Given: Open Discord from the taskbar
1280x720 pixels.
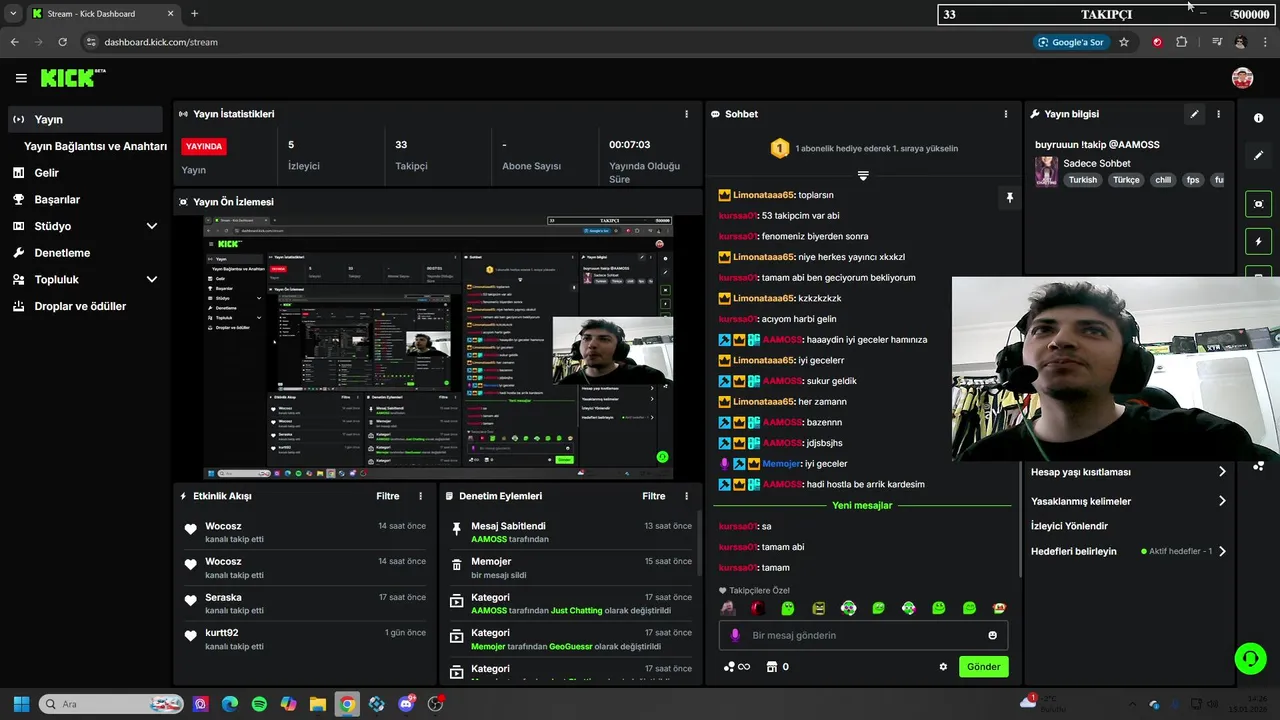Looking at the screenshot, I should [x=406, y=704].
